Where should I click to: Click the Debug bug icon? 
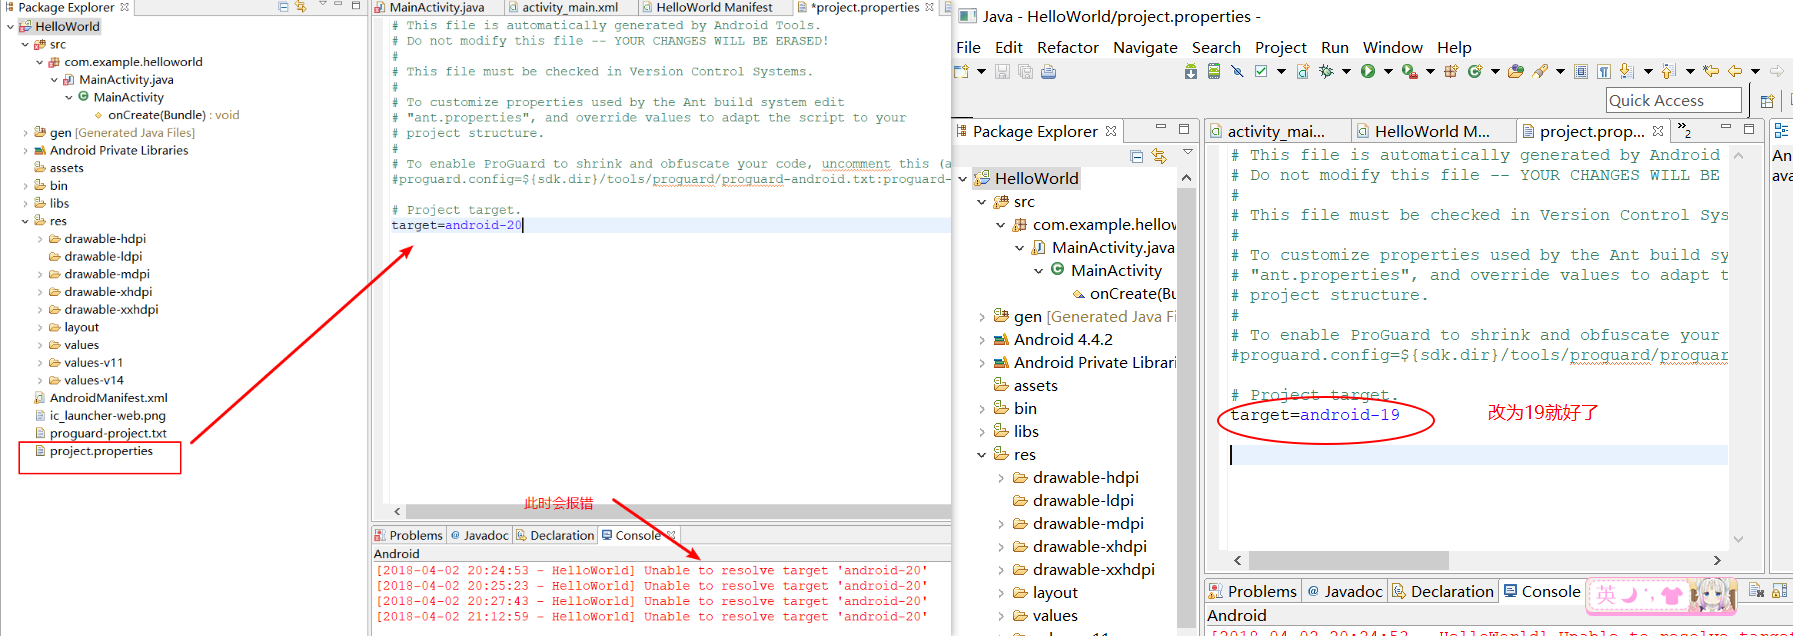click(1326, 71)
